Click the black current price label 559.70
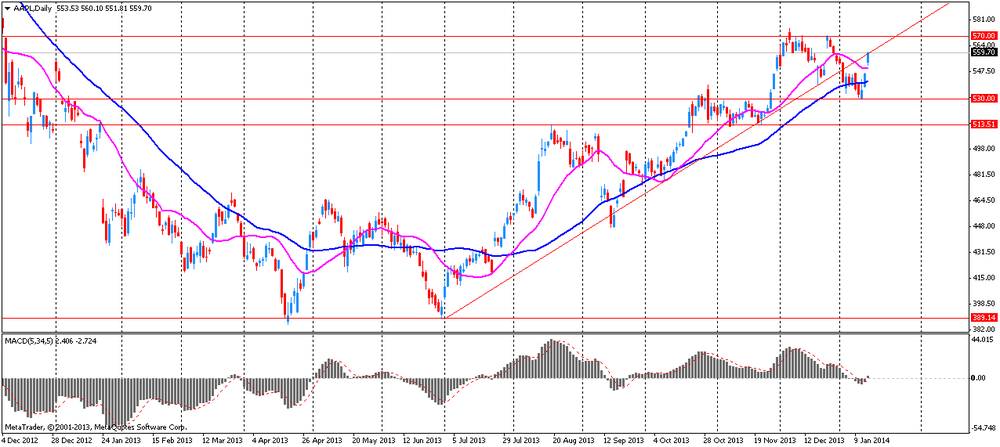The image size is (1000, 447). click(x=983, y=52)
